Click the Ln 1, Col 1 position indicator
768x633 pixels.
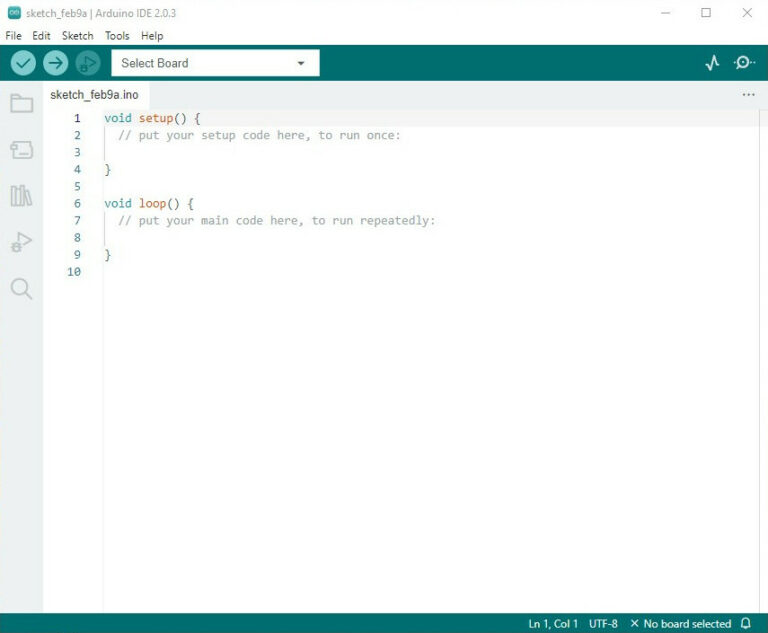tap(553, 623)
